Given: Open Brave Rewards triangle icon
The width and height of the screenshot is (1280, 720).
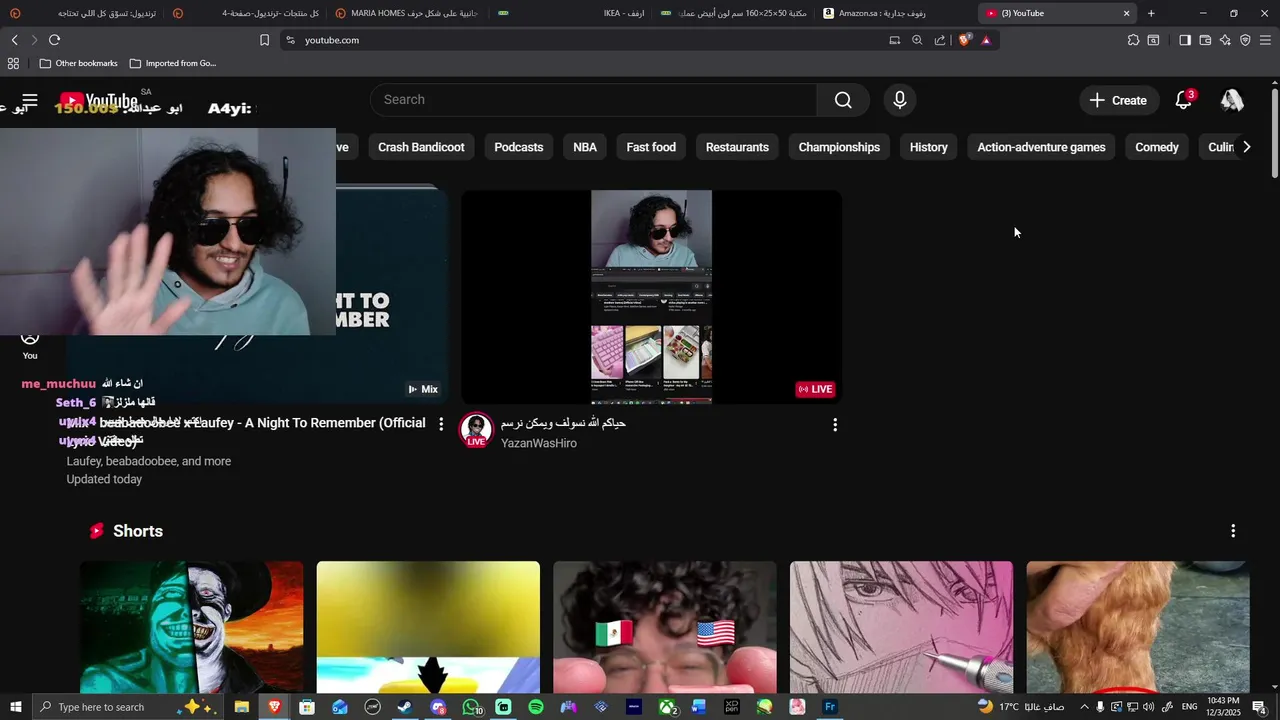Looking at the screenshot, I should click(986, 40).
